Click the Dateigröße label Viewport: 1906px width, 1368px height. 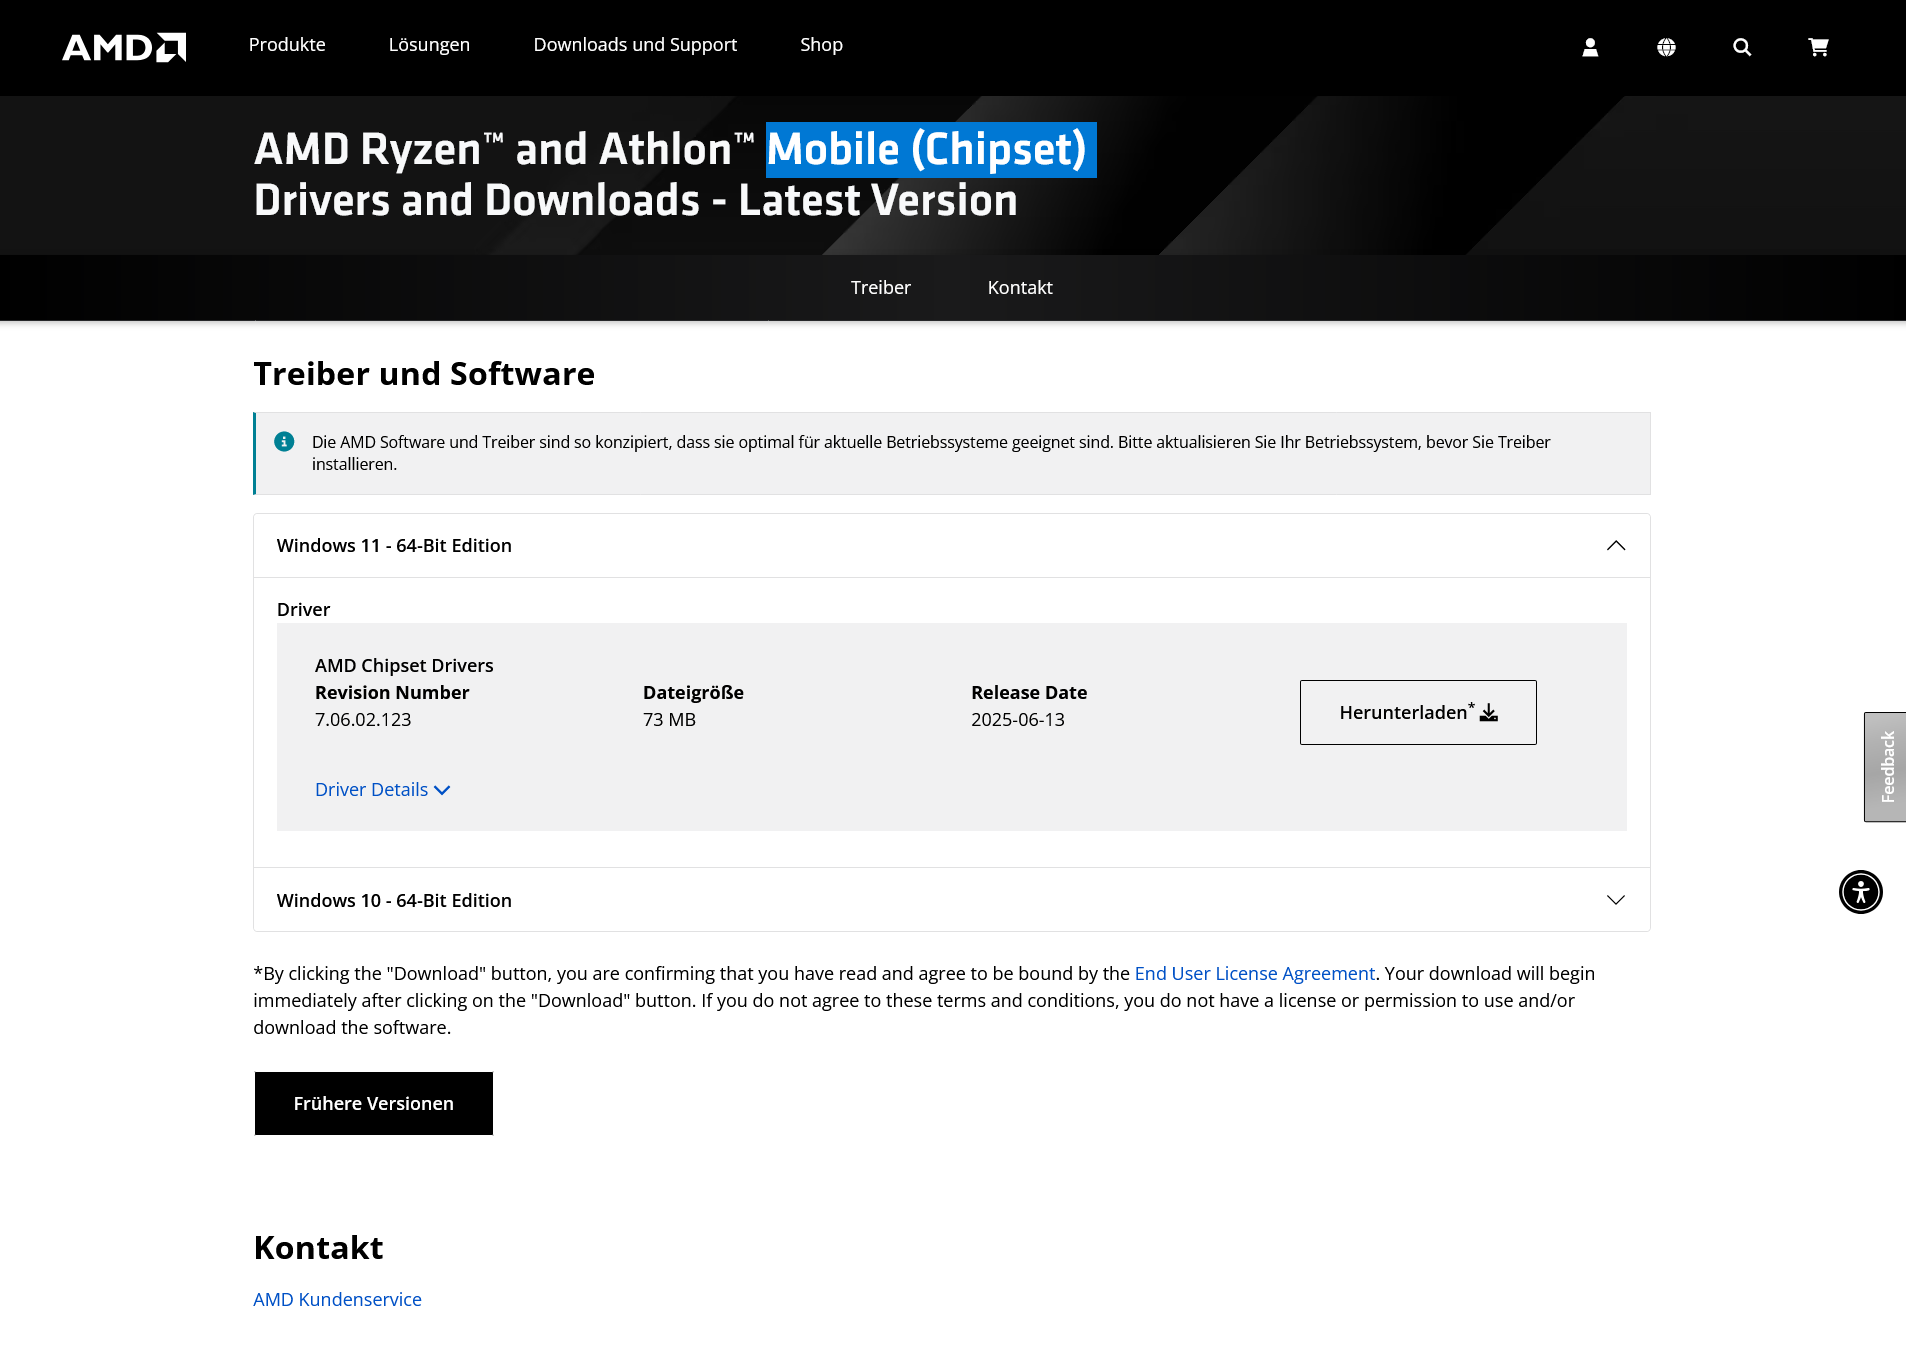[x=693, y=693]
